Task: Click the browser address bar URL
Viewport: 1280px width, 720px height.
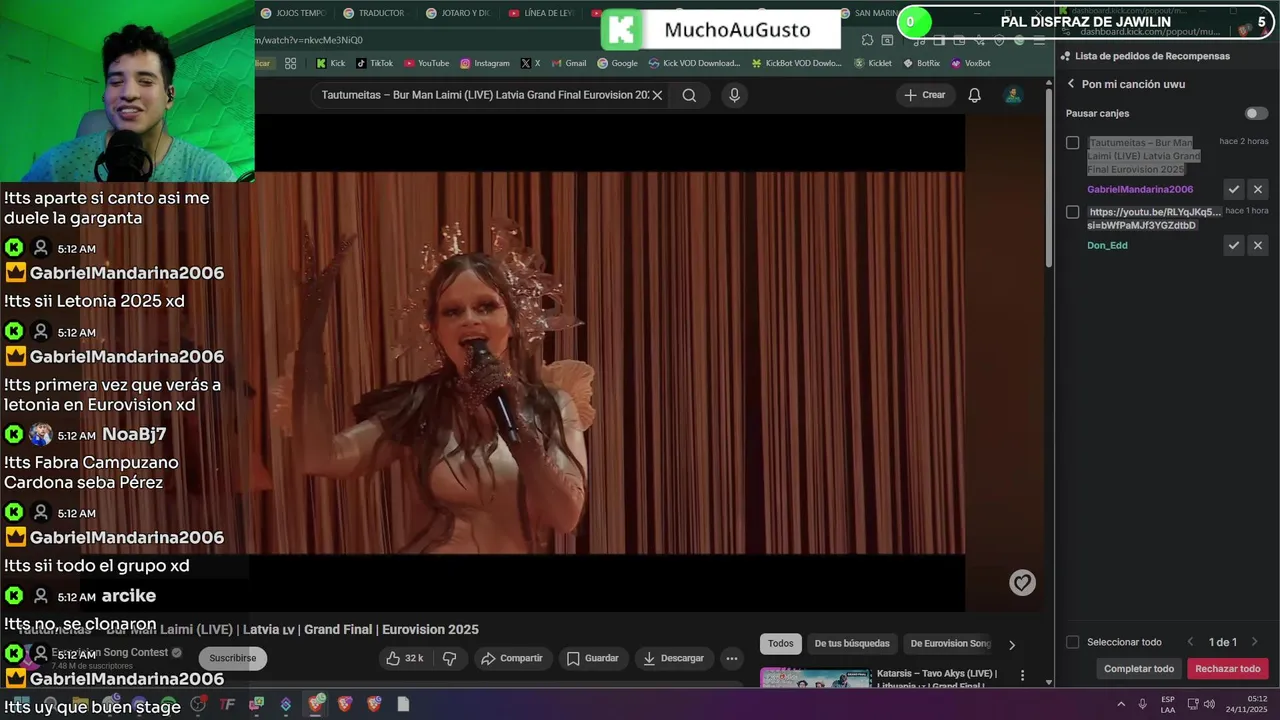Action: tap(310, 40)
